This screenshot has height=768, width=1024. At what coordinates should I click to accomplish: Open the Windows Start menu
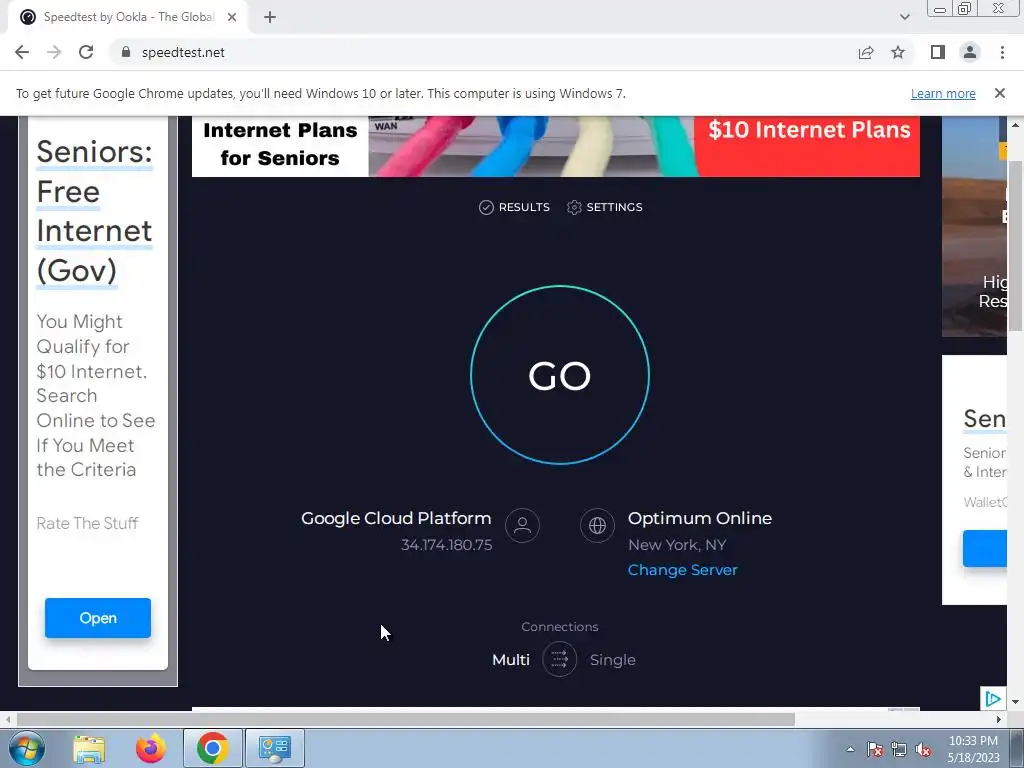(x=26, y=748)
